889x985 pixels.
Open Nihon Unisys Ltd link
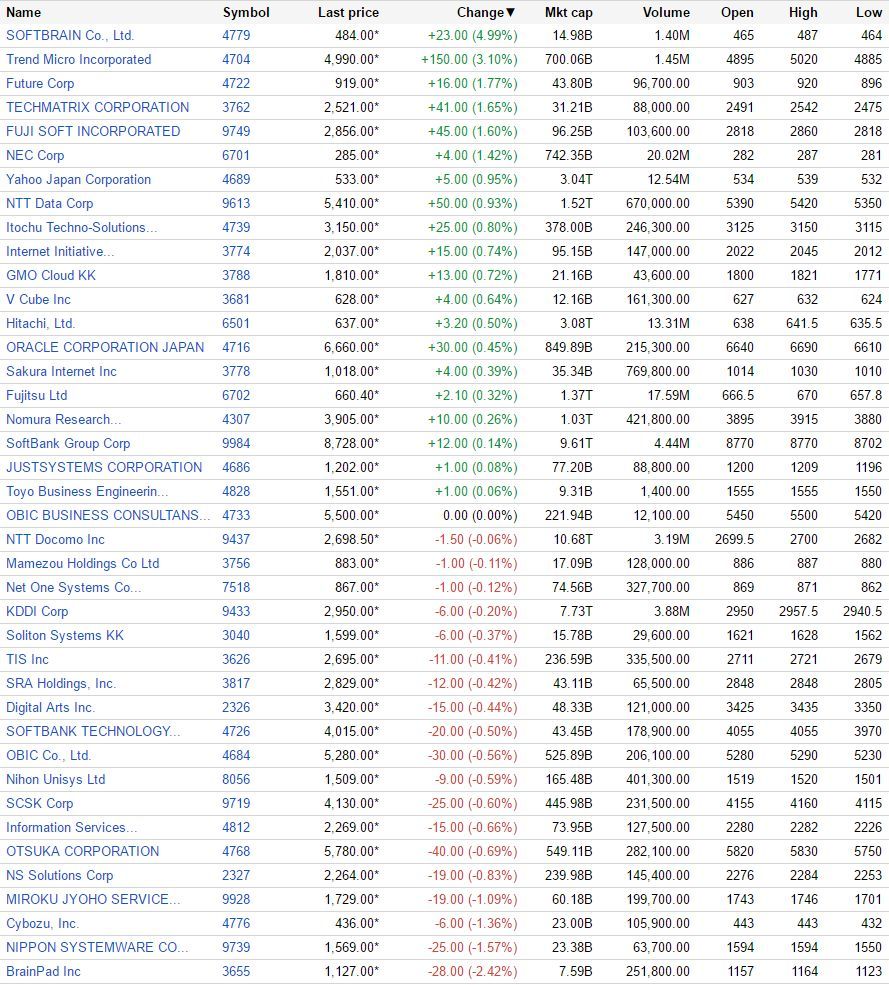pyautogui.click(x=55, y=780)
